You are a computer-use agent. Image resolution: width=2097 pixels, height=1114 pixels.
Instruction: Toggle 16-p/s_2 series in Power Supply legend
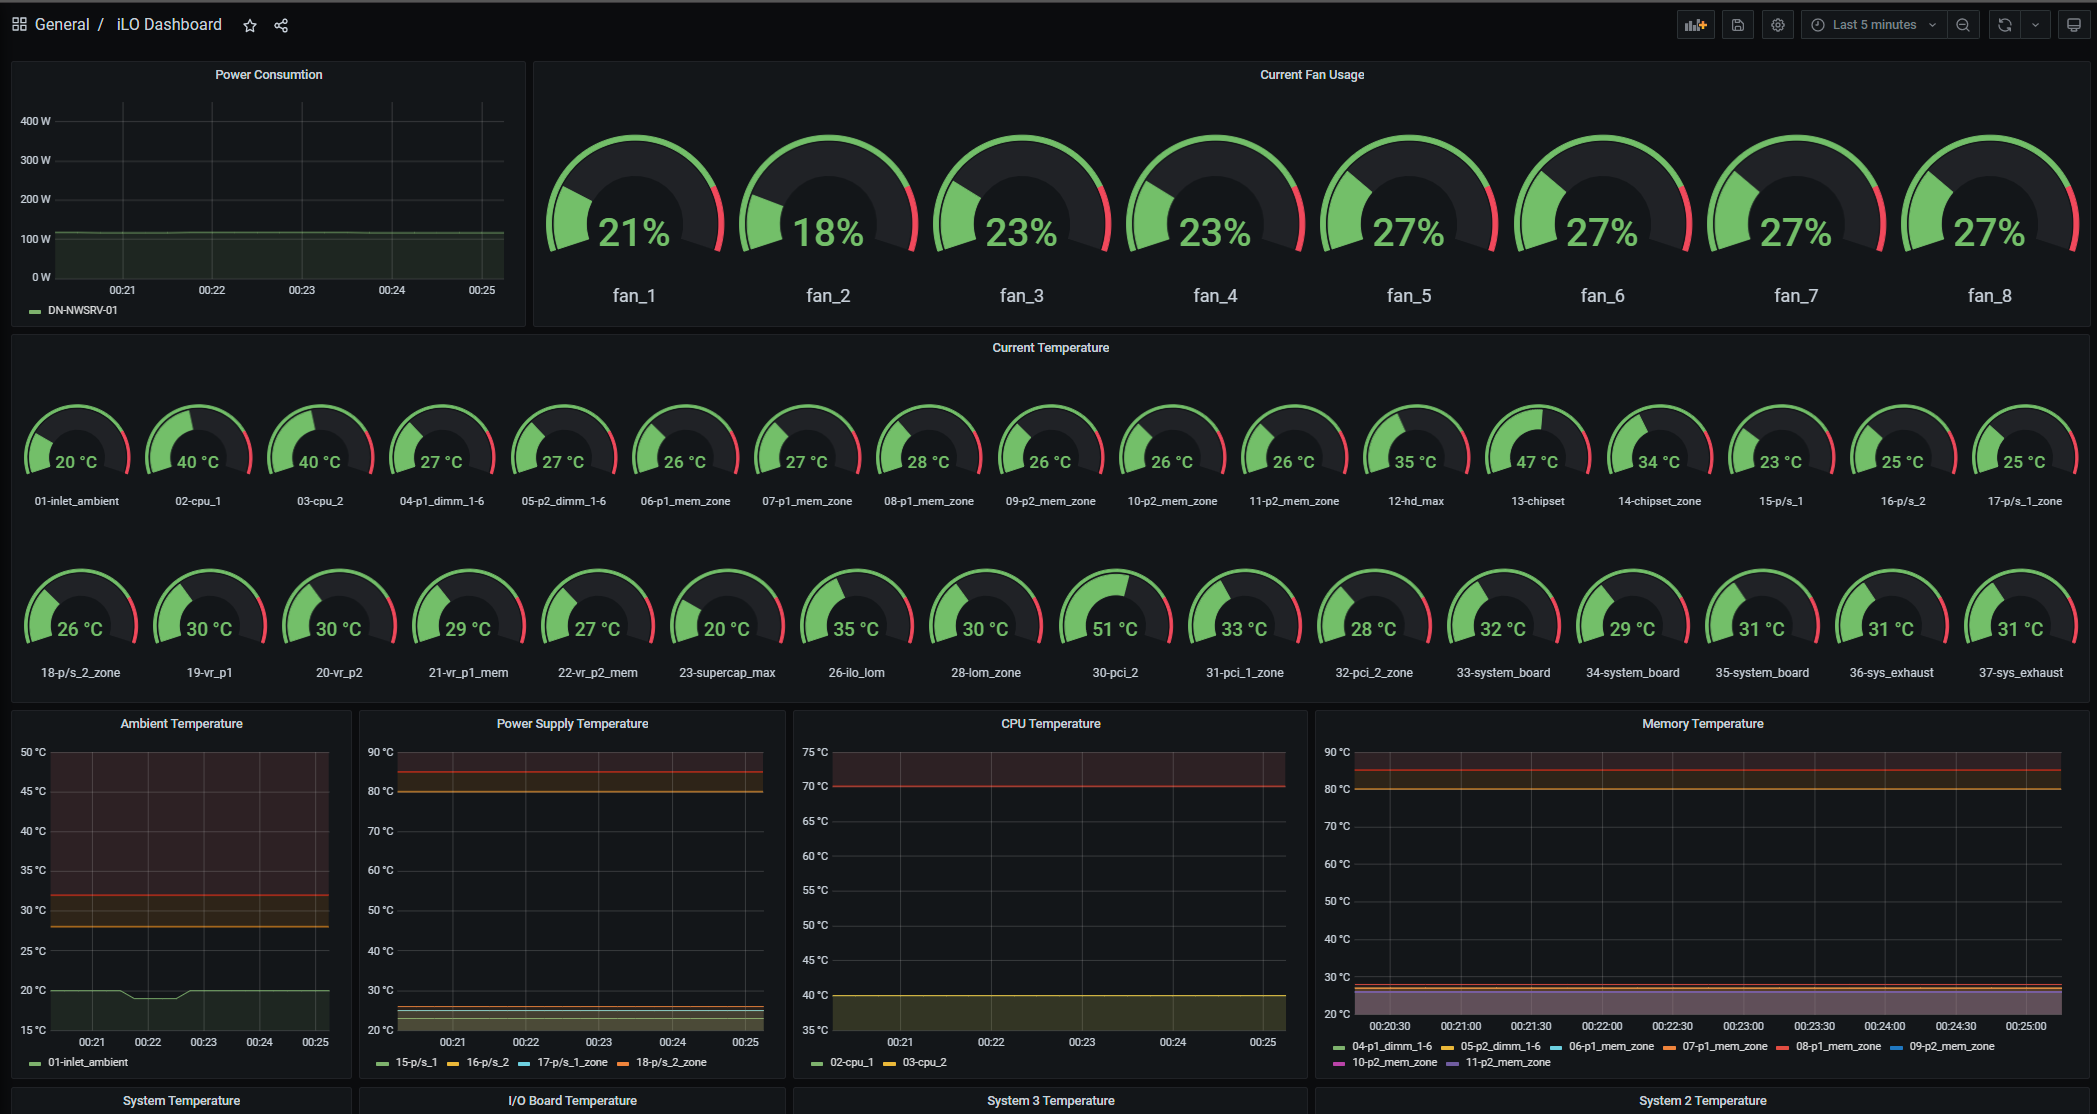(487, 1062)
